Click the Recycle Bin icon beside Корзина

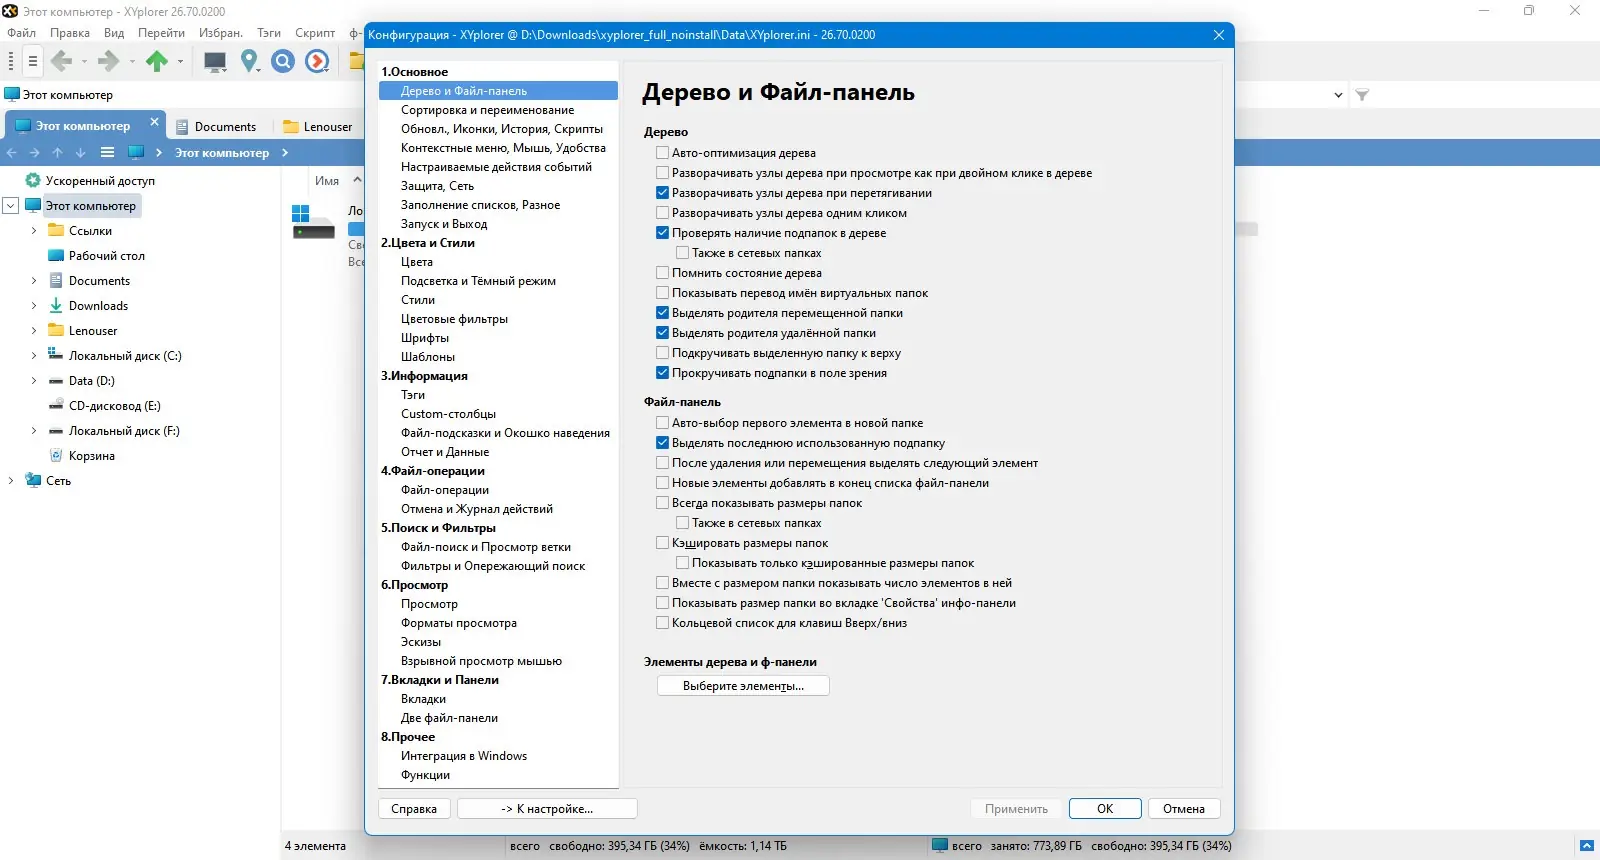point(56,456)
